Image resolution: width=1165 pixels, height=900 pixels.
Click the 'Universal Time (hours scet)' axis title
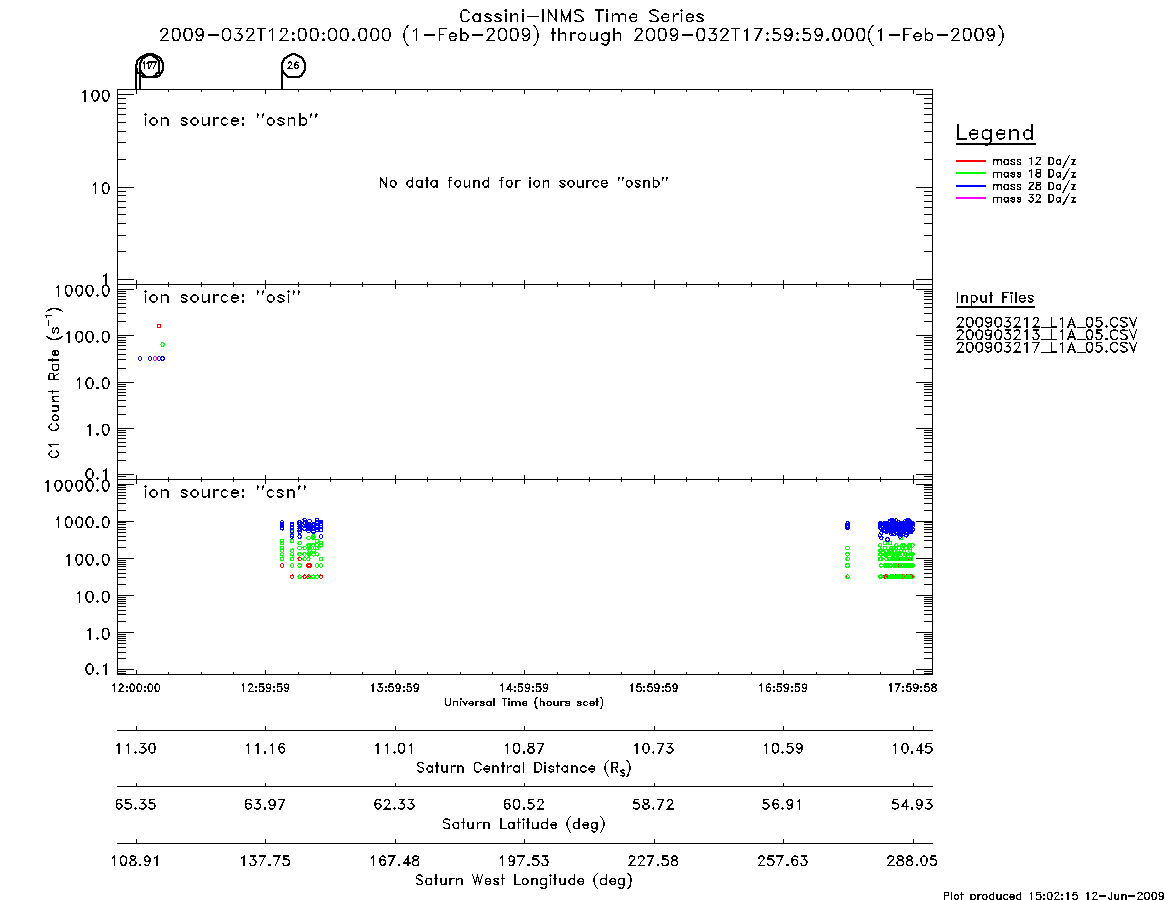tap(524, 702)
